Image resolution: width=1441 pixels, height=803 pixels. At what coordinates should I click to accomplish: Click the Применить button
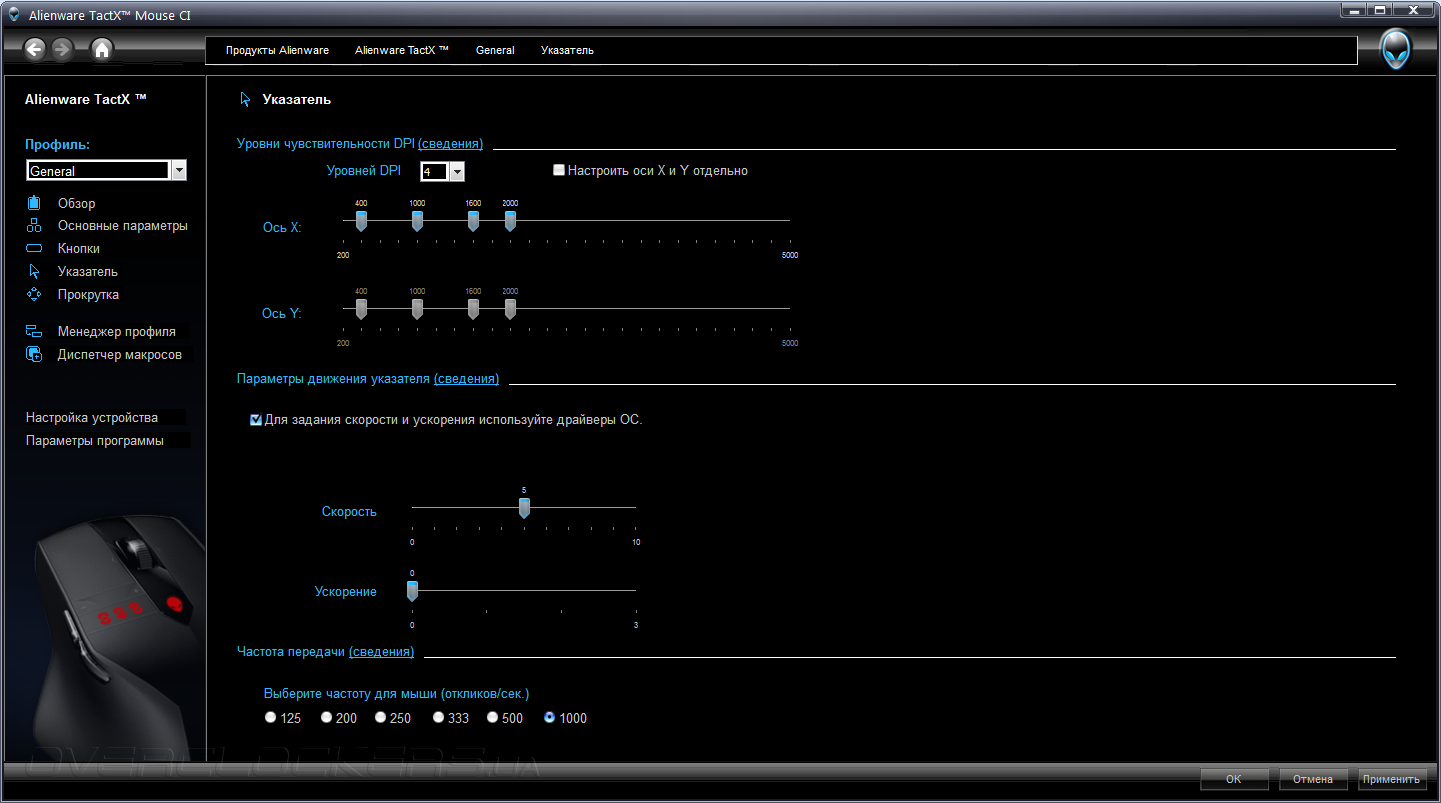coord(1394,779)
